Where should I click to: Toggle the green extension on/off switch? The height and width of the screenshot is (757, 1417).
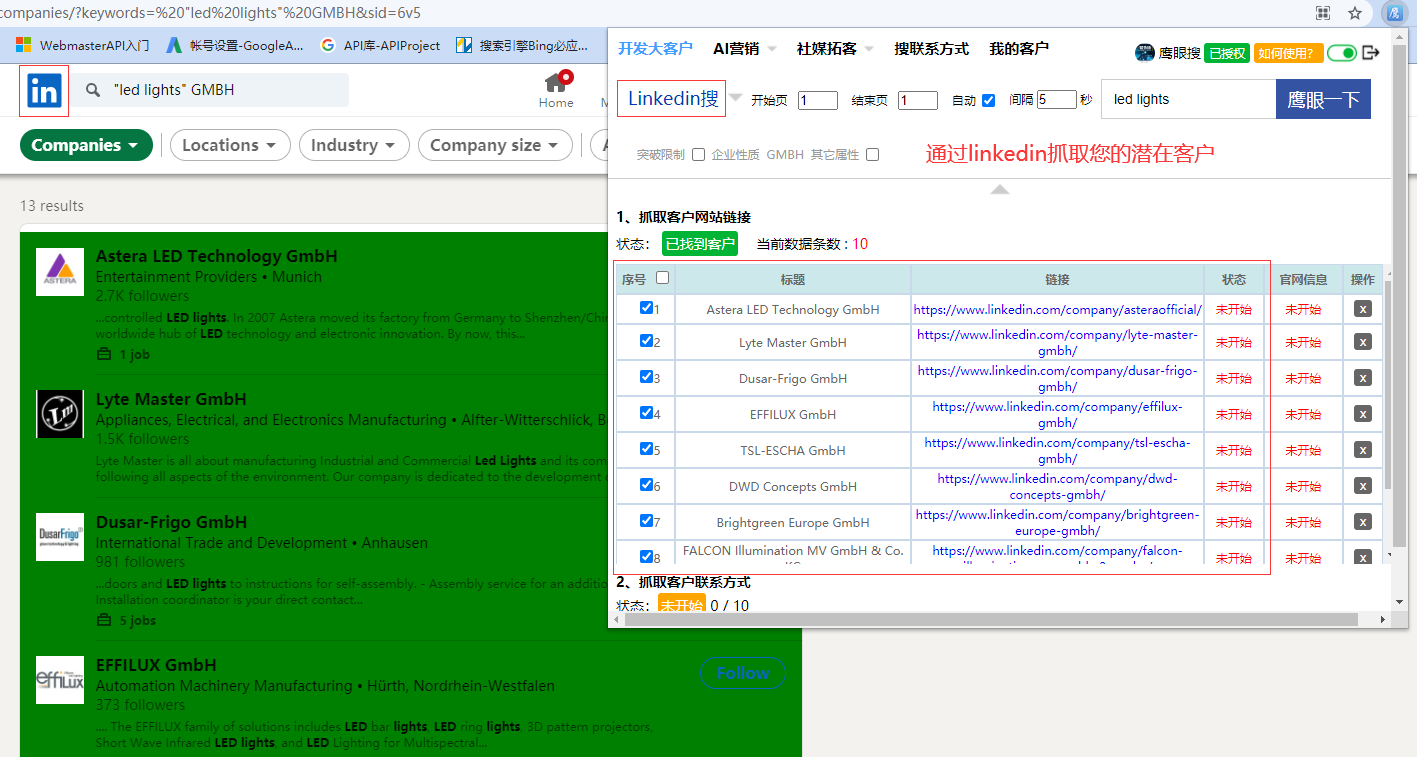point(1342,53)
